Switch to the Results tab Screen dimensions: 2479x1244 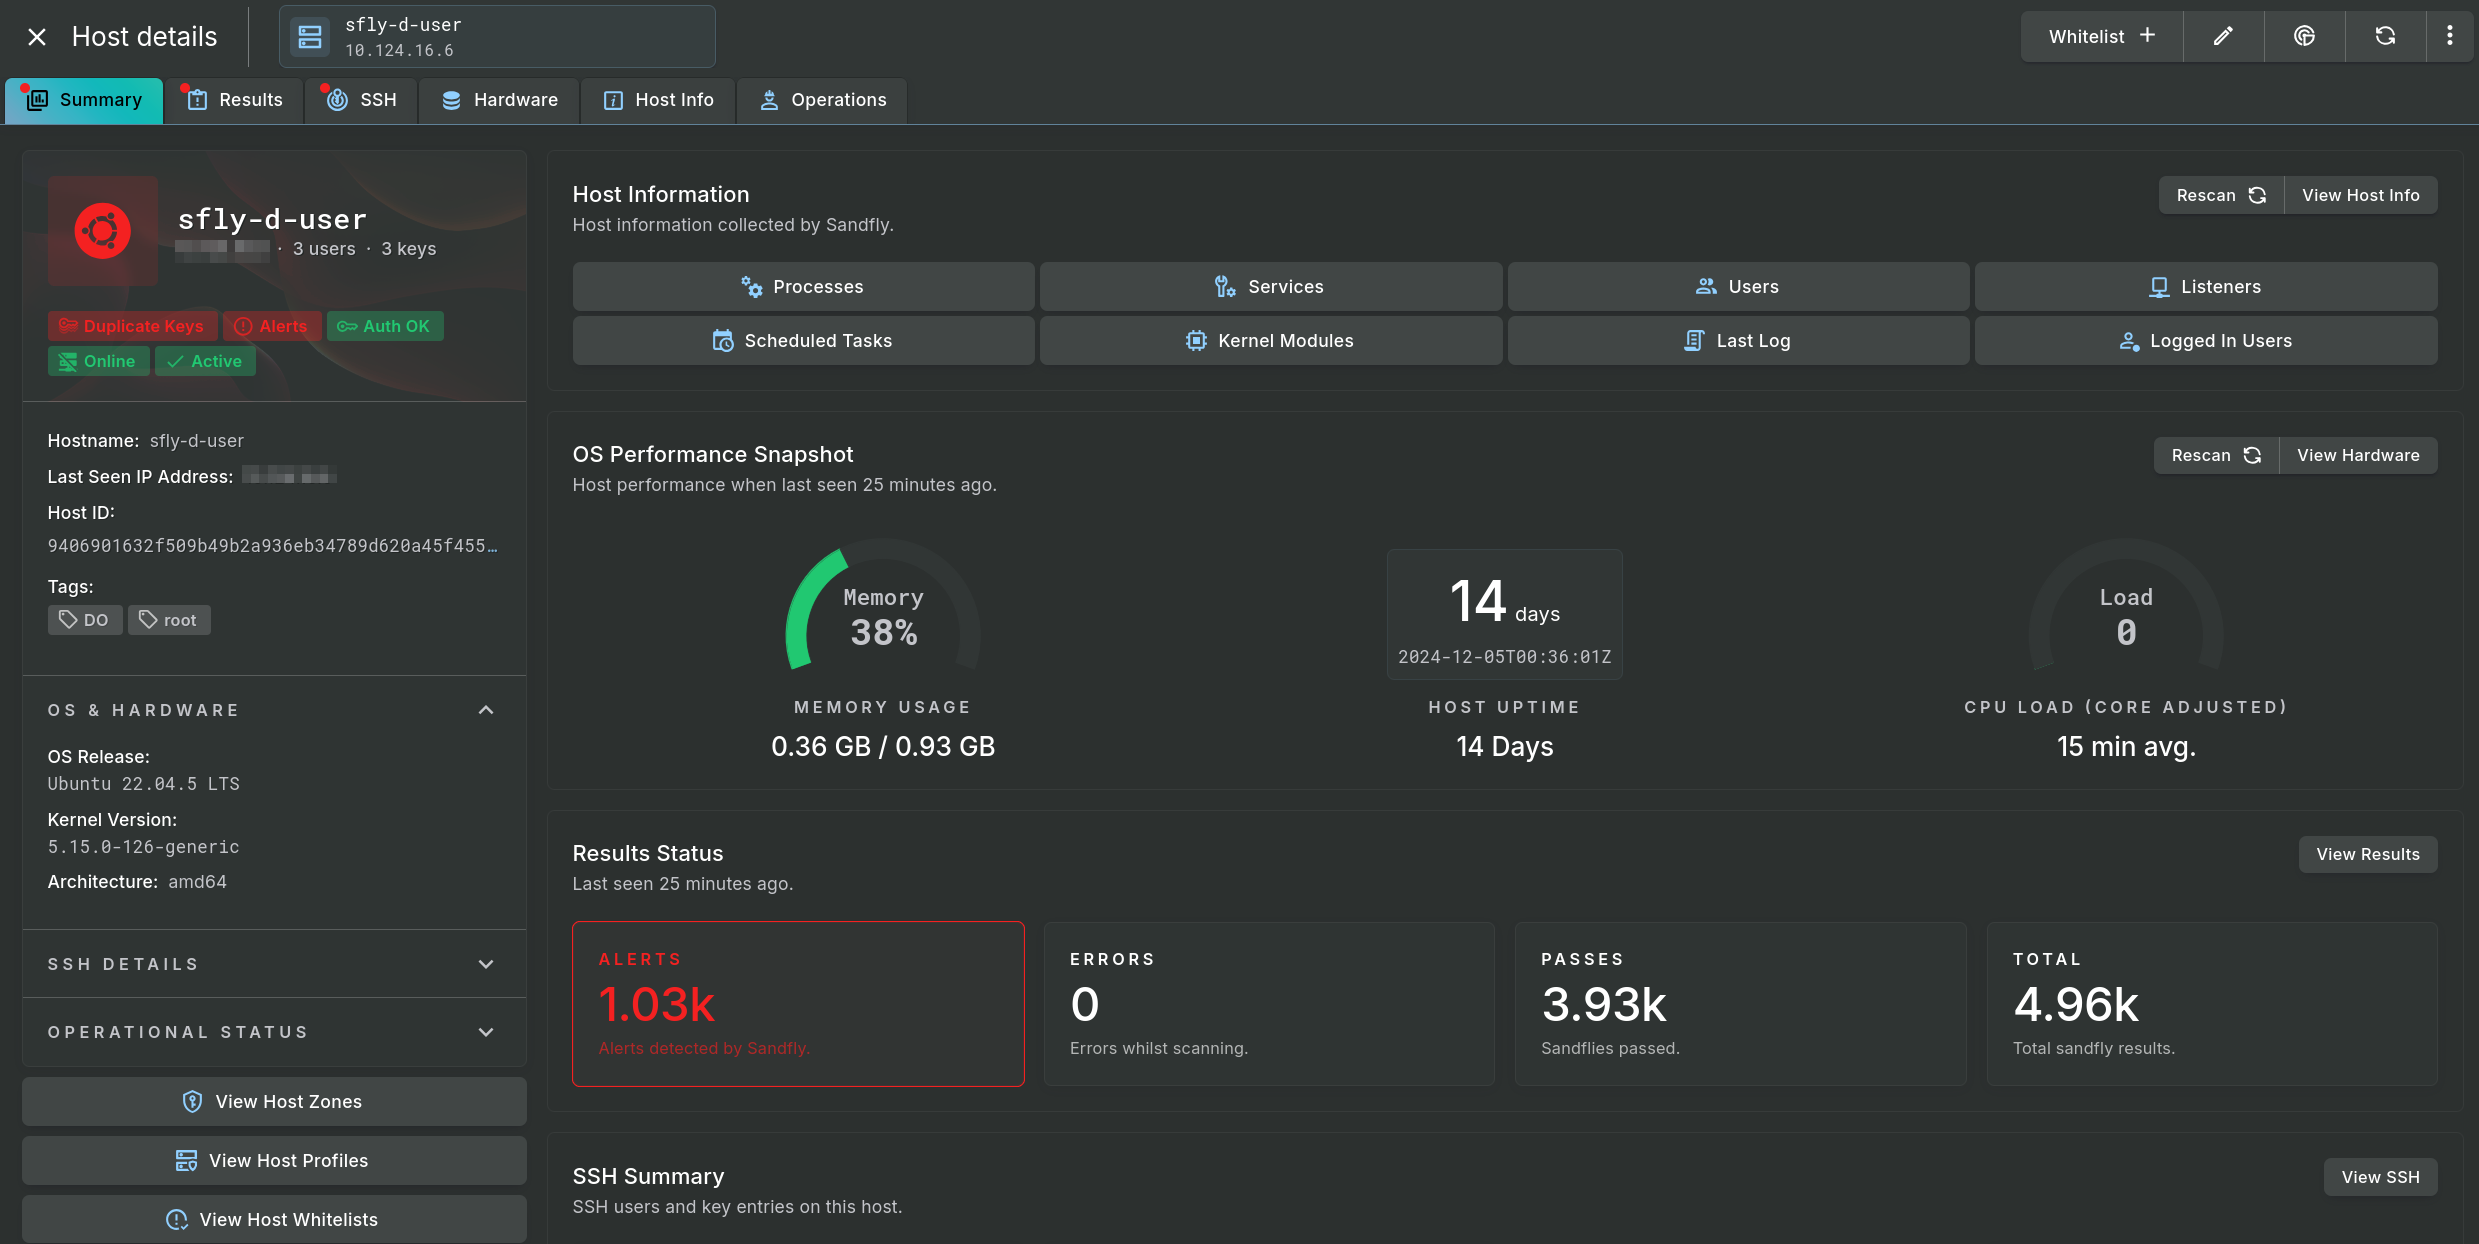click(235, 100)
